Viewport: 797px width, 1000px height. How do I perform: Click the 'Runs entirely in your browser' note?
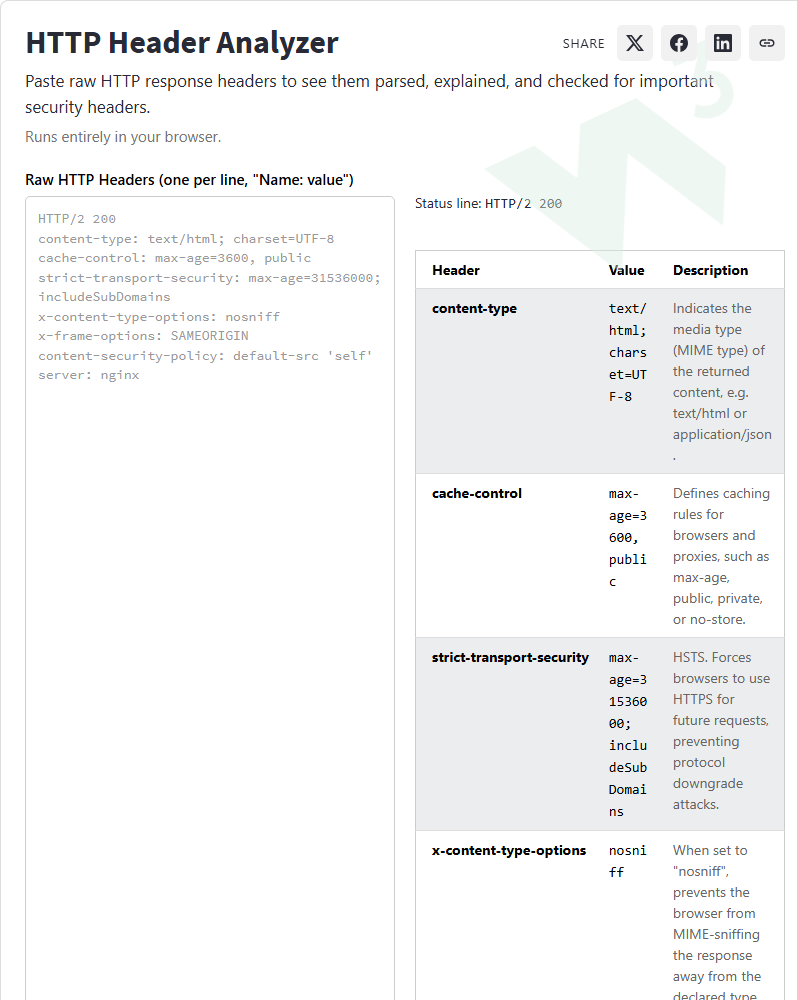(x=123, y=137)
